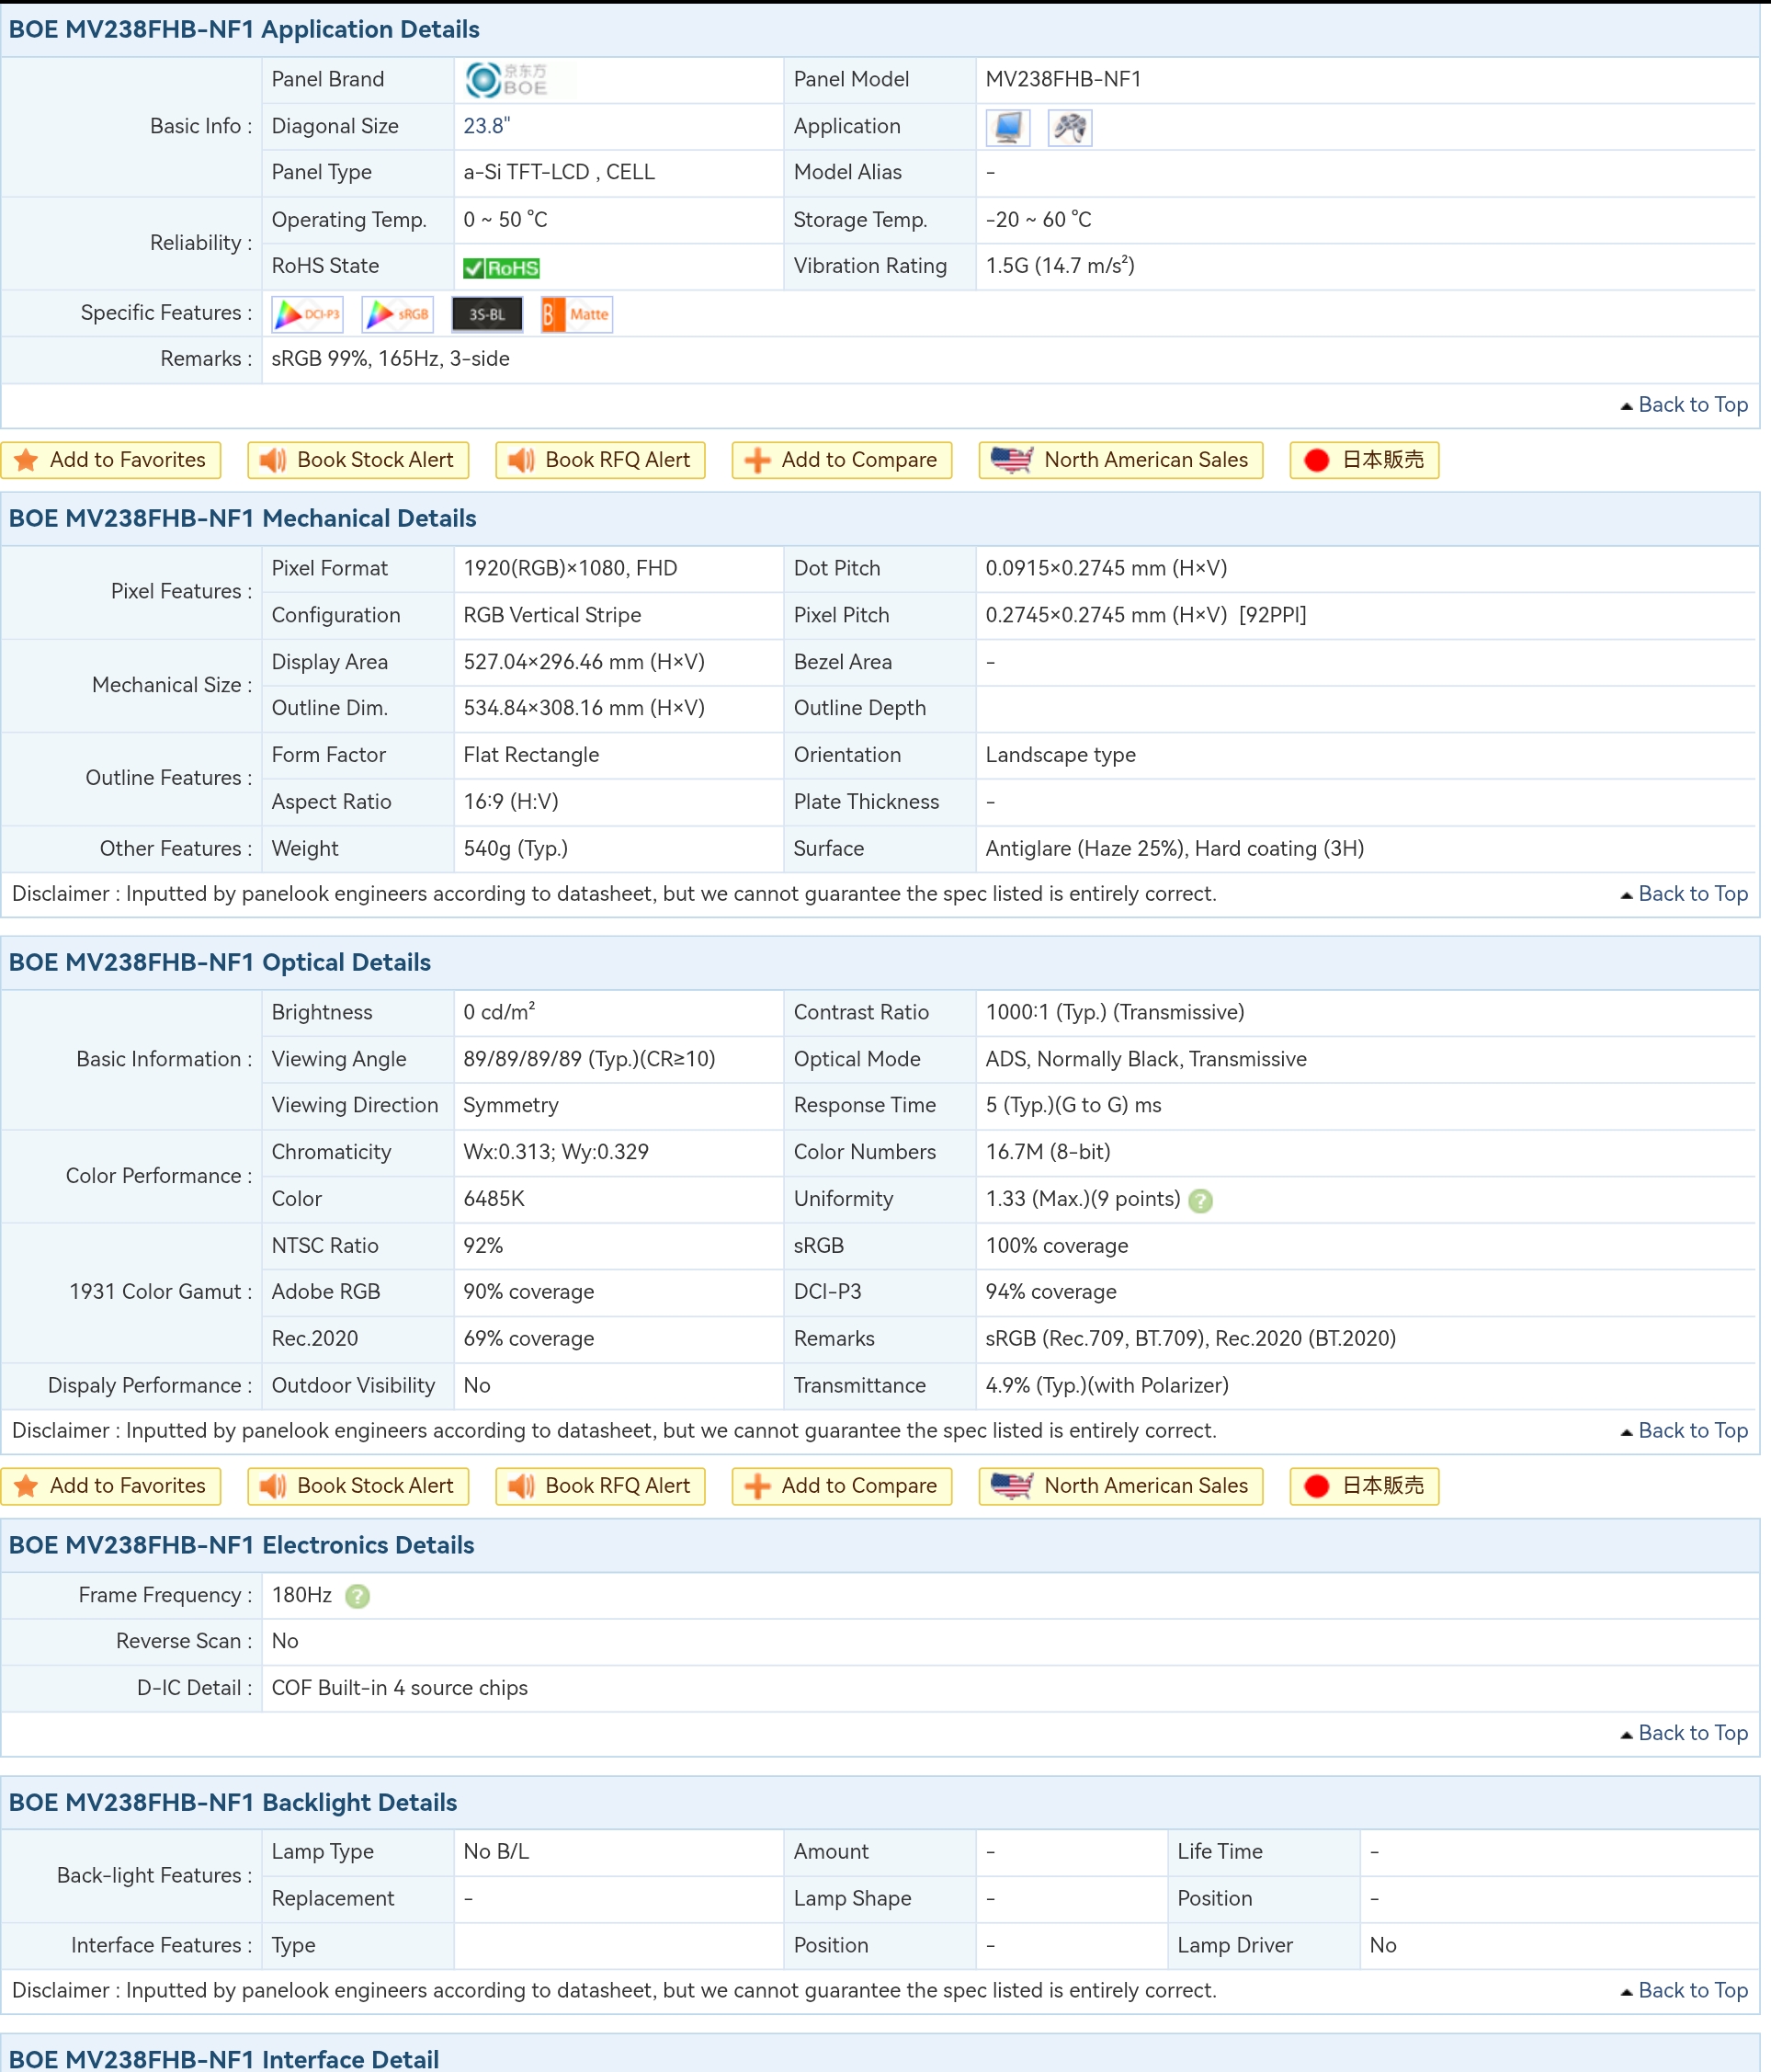Click top Add to Compare button

click(841, 460)
